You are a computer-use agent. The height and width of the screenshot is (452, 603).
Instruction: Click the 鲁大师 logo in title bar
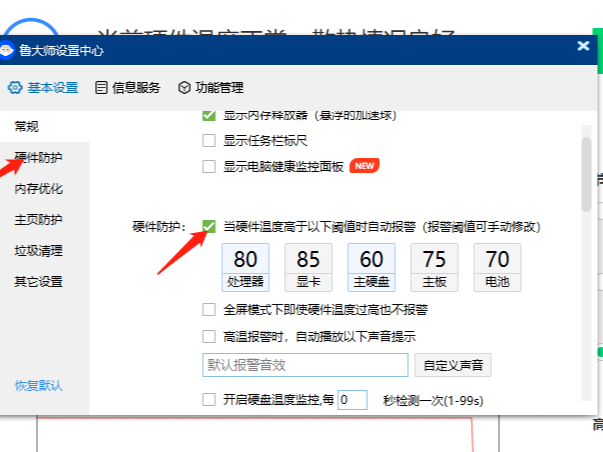[x=6, y=50]
